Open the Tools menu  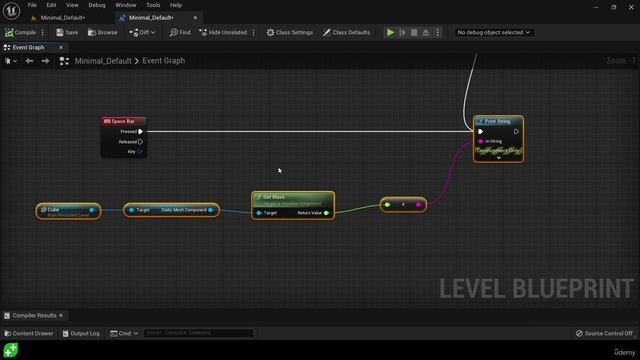153,5
